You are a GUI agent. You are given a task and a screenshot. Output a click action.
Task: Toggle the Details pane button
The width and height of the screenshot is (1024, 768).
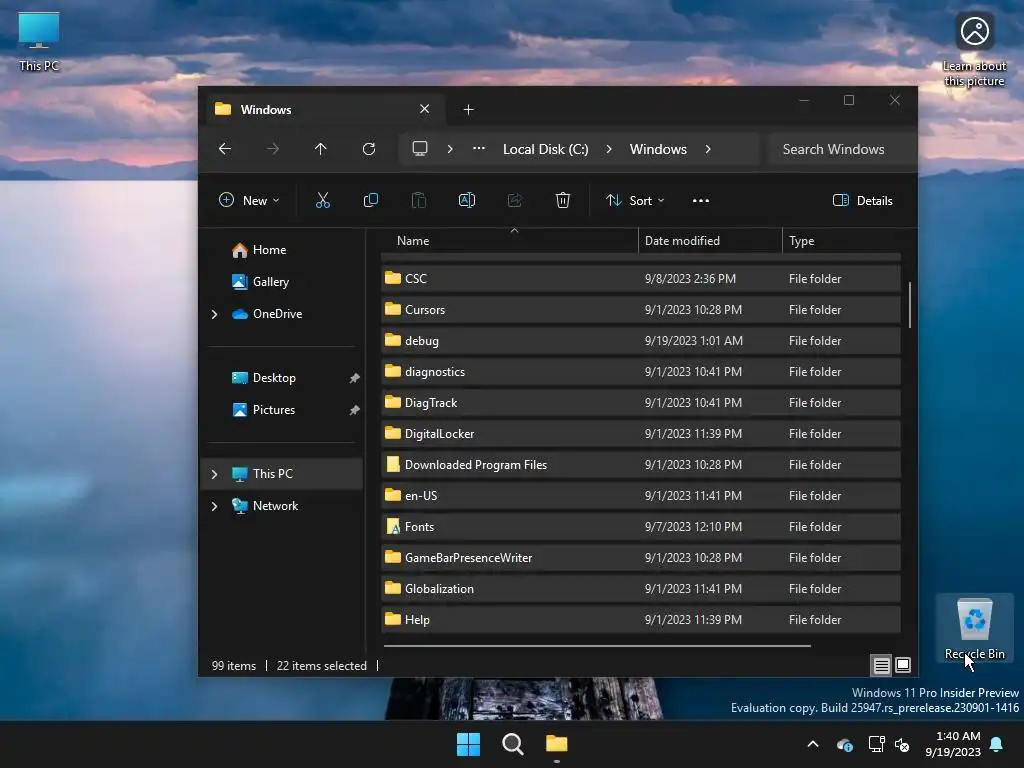point(862,200)
